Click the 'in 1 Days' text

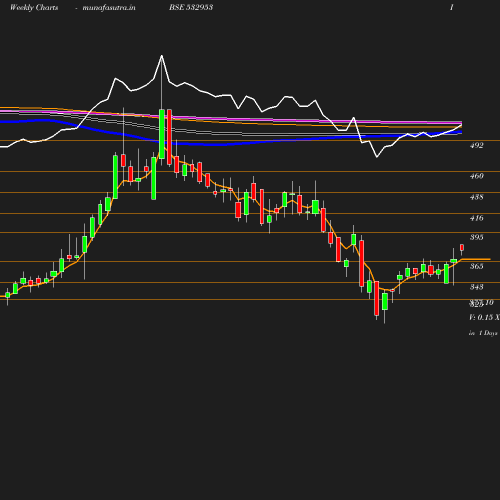tap(483, 333)
